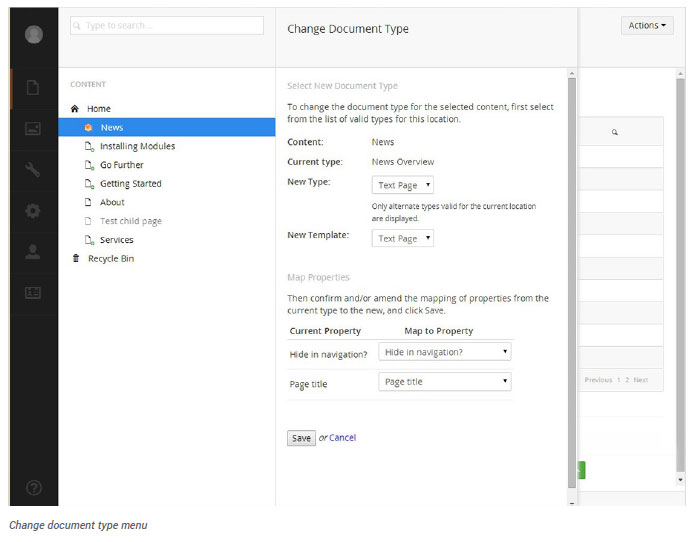Open the Help question mark icon
The height and width of the screenshot is (542, 692).
pos(34,488)
